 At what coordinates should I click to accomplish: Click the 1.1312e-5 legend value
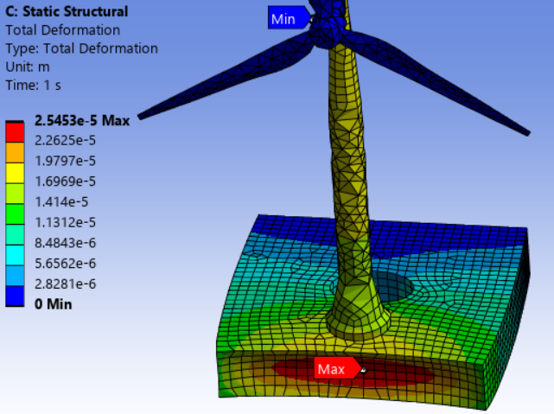click(65, 223)
